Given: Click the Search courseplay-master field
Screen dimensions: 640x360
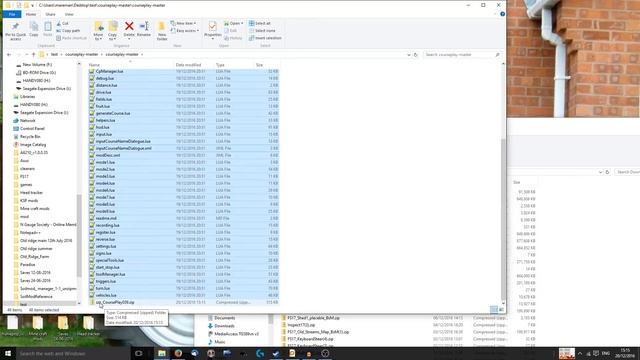Looking at the screenshot, I should pos(462,54).
